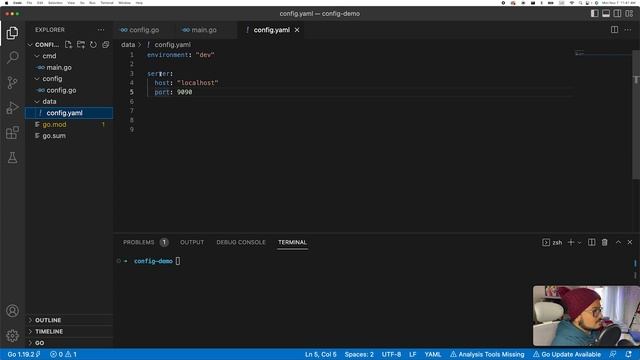Toggle the primary side bar layout button

coord(595,13)
